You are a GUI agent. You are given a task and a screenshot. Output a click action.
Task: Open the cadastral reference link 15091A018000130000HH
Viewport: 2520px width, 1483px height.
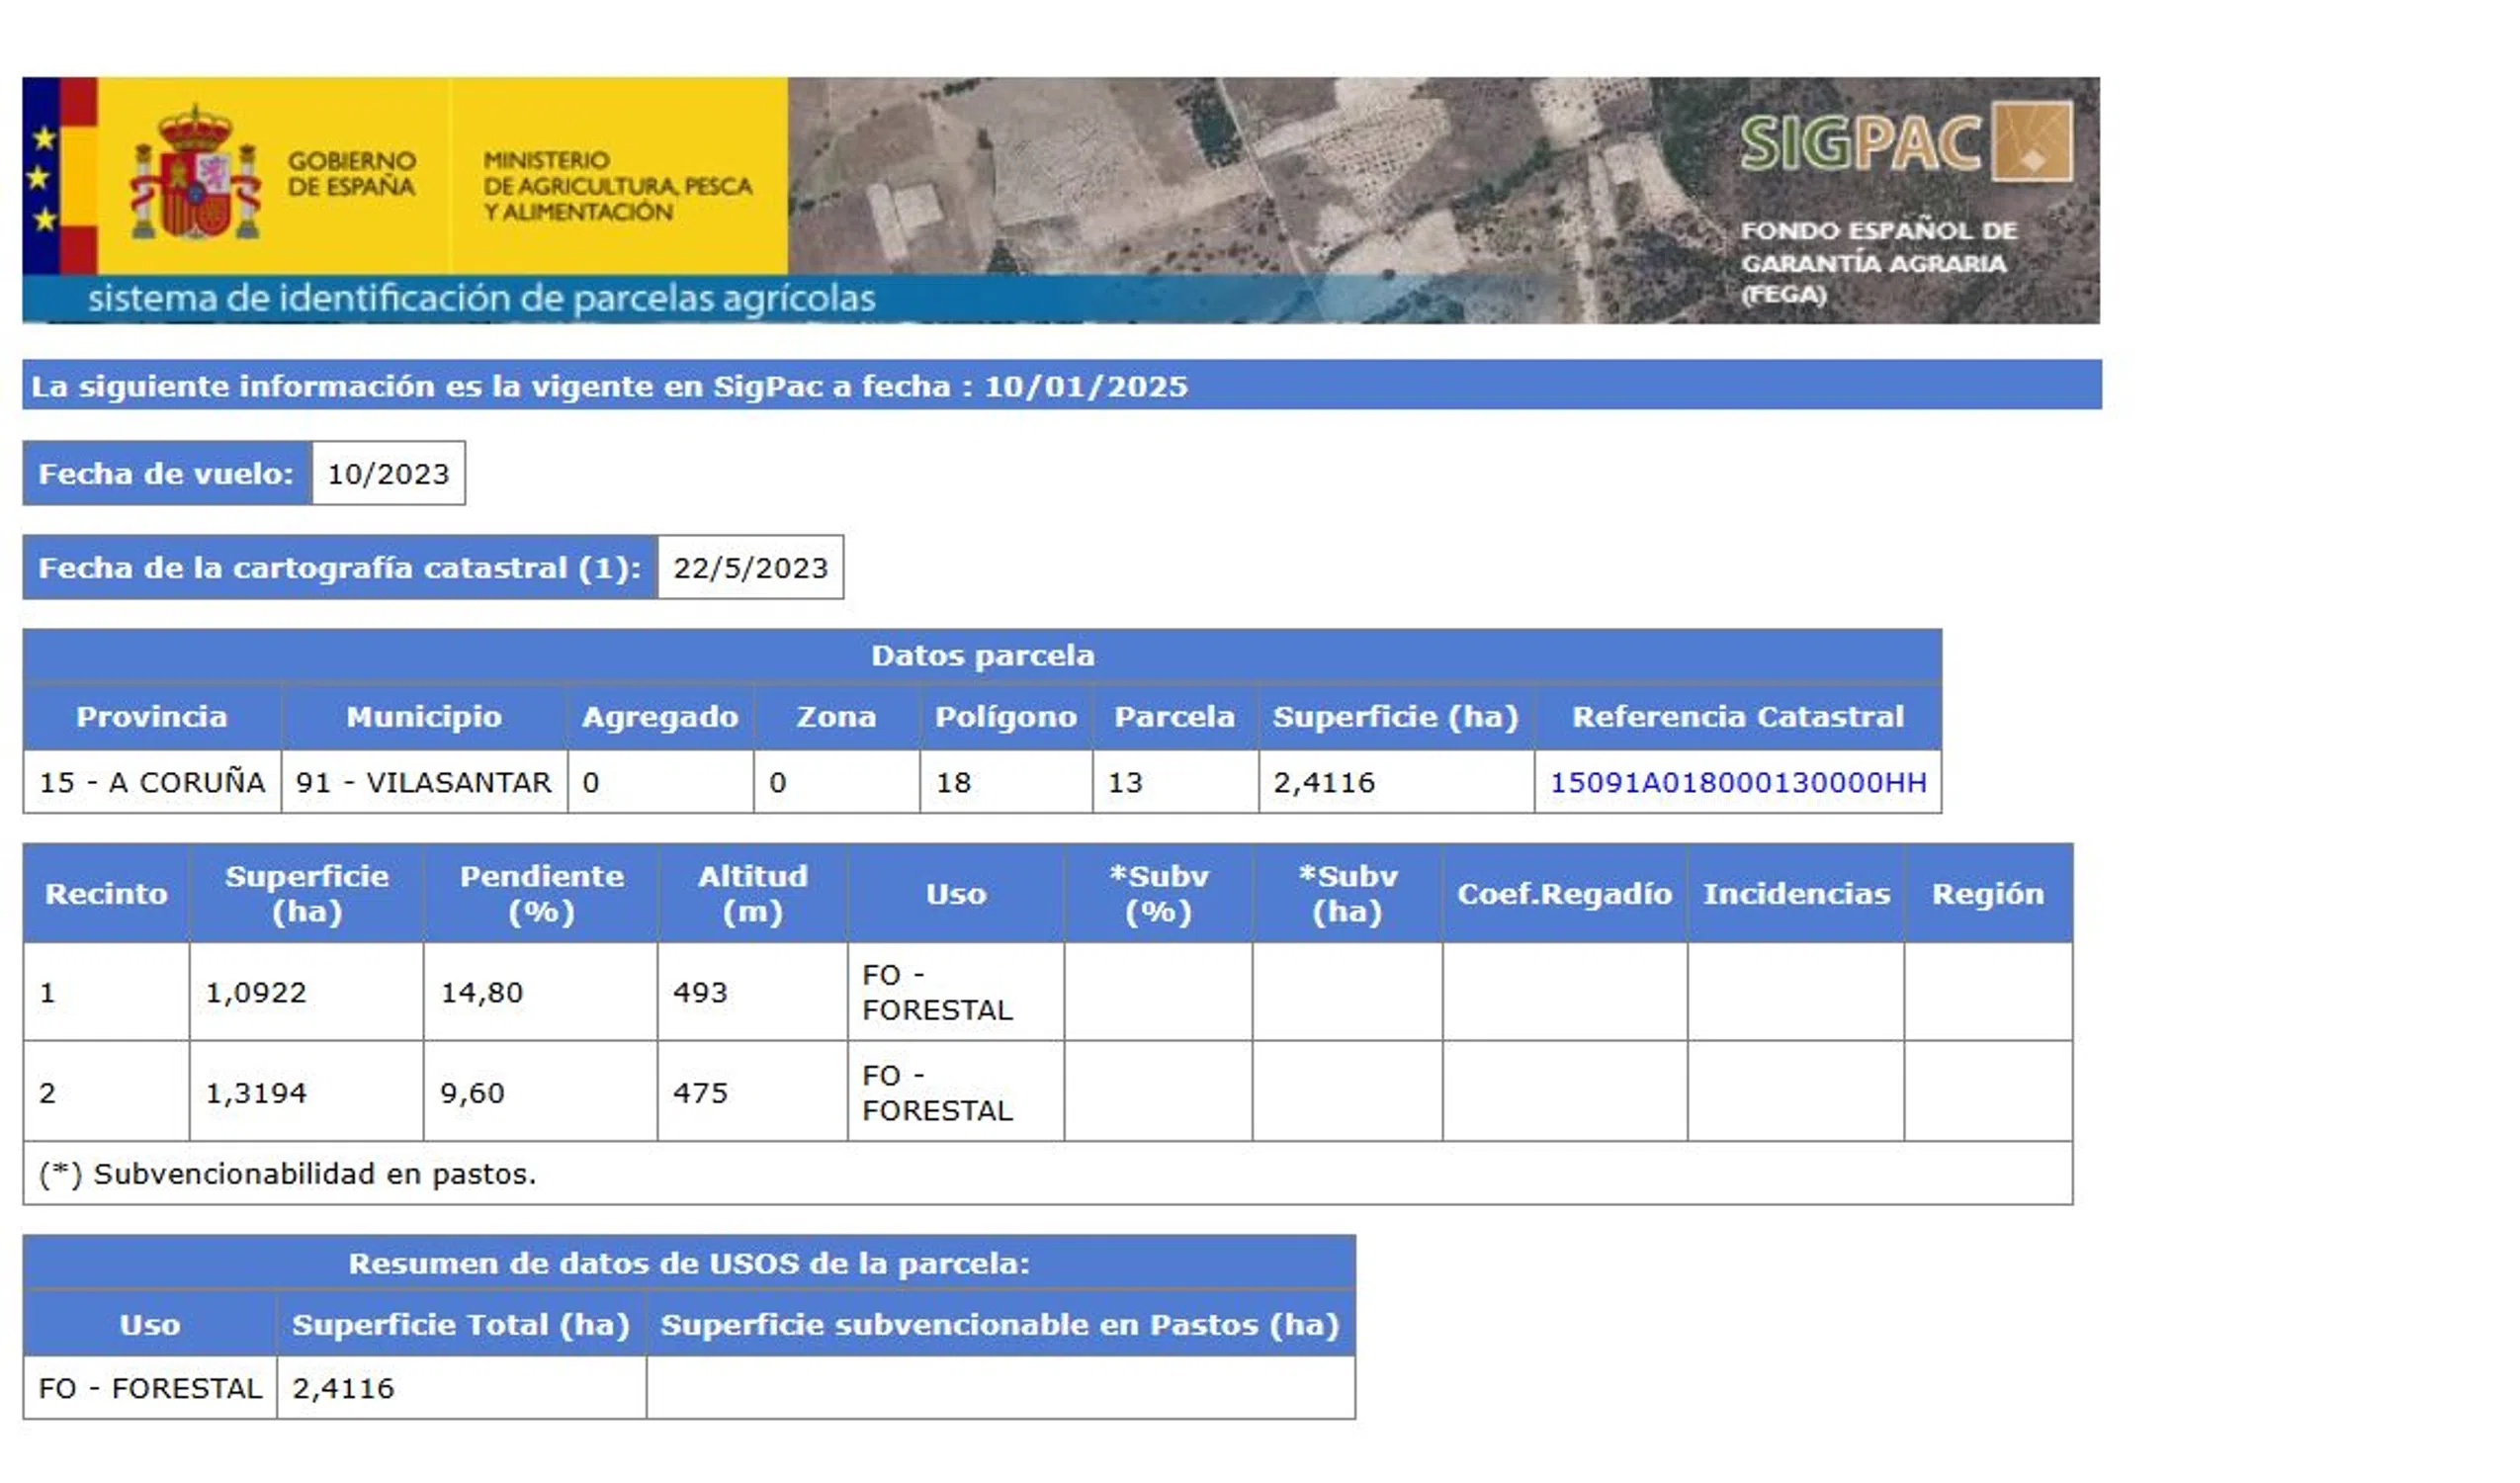point(1737,782)
